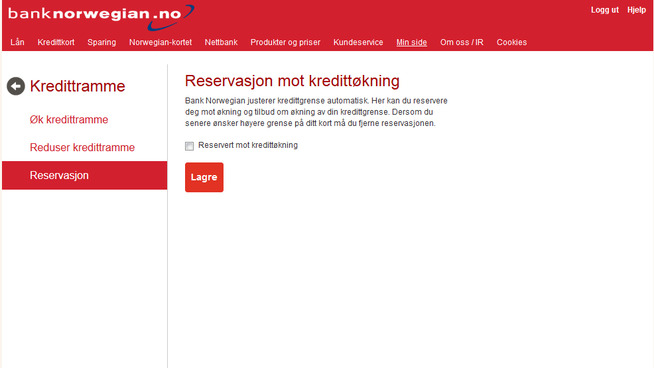Open the Cookies page
This screenshot has width=654, height=368.
pyautogui.click(x=511, y=42)
